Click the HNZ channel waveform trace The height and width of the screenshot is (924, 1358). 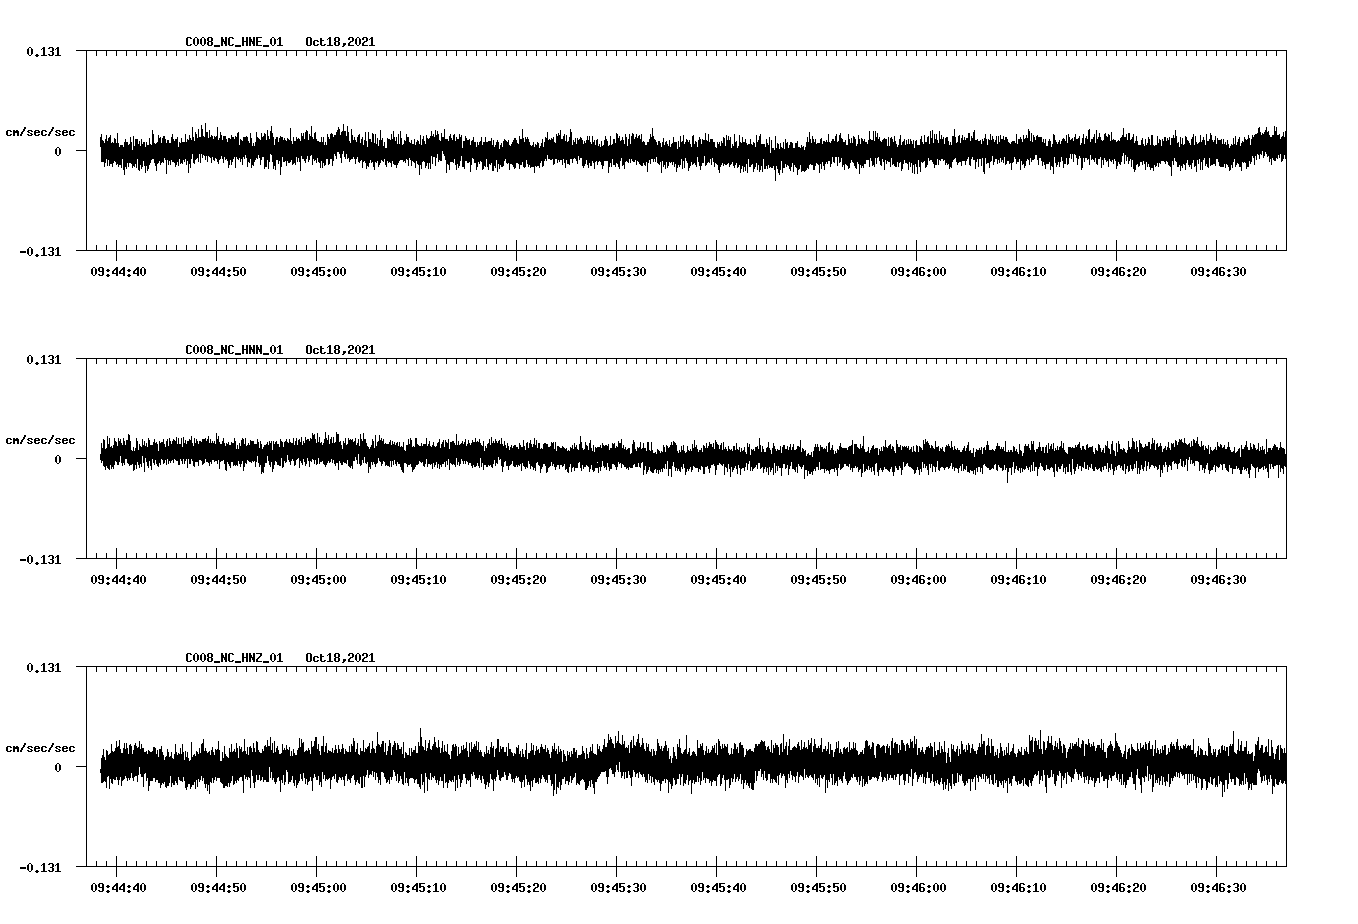click(x=693, y=764)
